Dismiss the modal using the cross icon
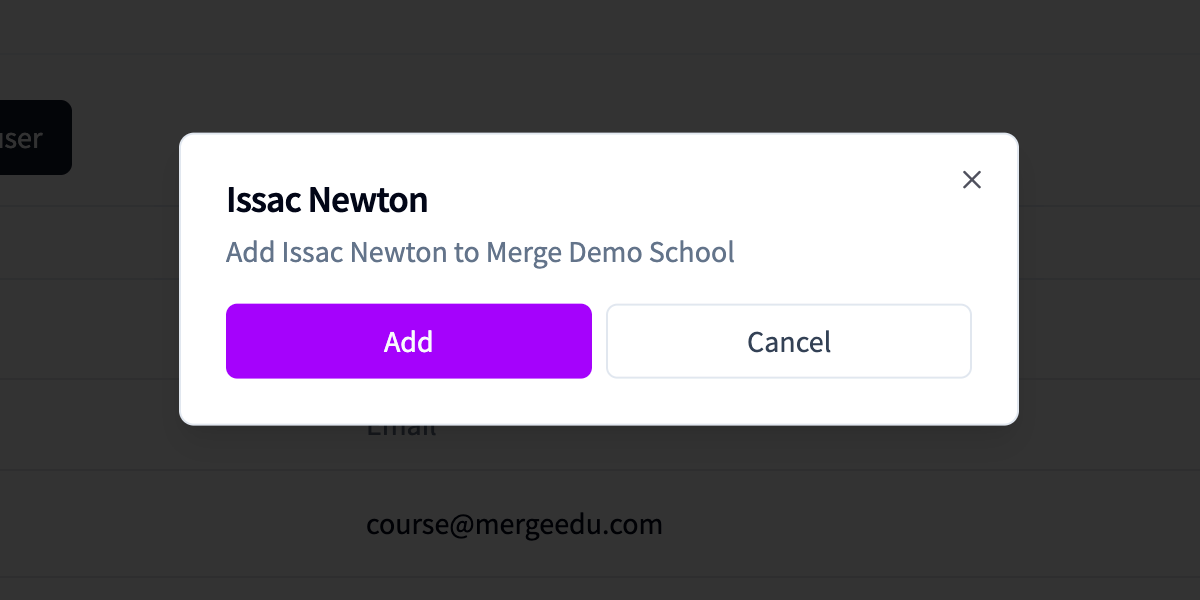Screen dimensions: 1200x600 [x=971, y=180]
